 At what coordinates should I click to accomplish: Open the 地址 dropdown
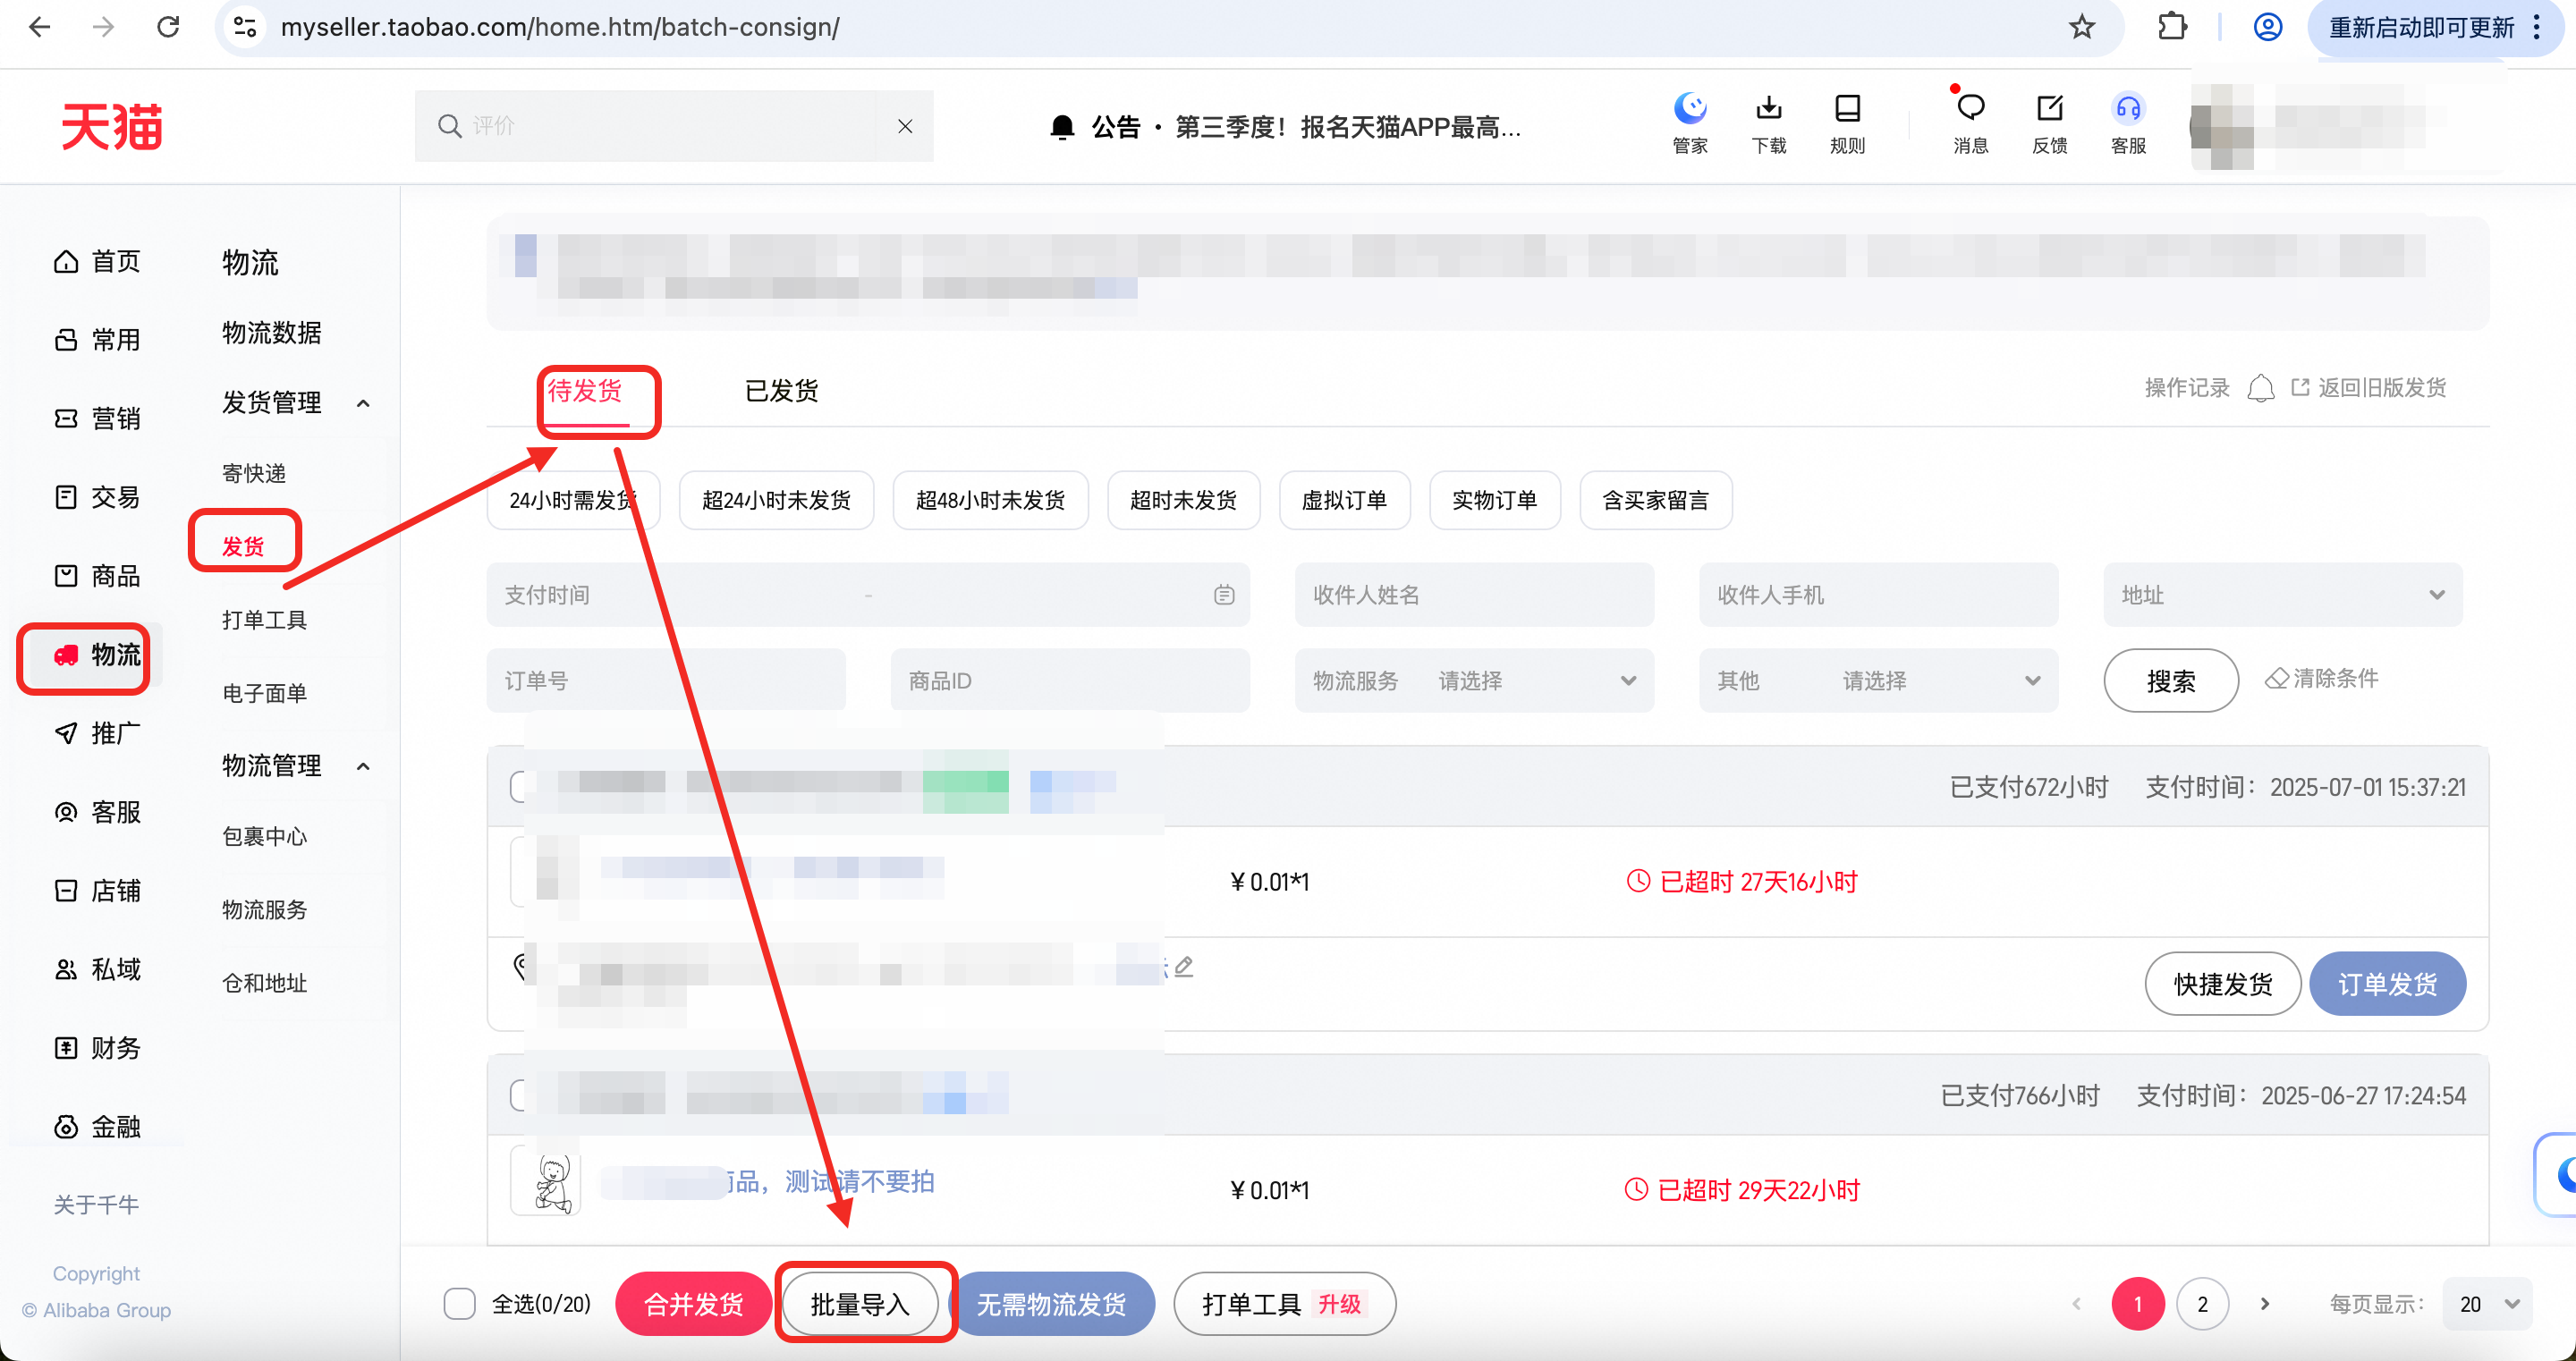point(2283,595)
